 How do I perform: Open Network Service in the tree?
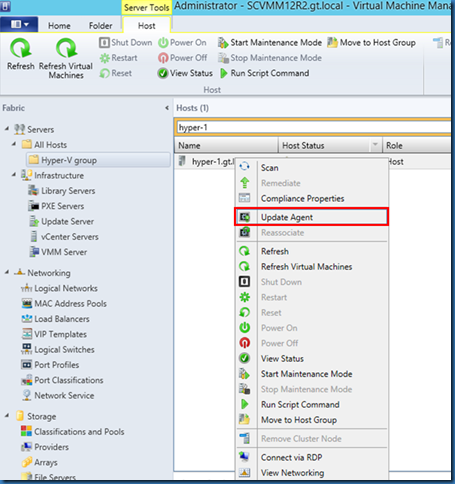[58, 395]
